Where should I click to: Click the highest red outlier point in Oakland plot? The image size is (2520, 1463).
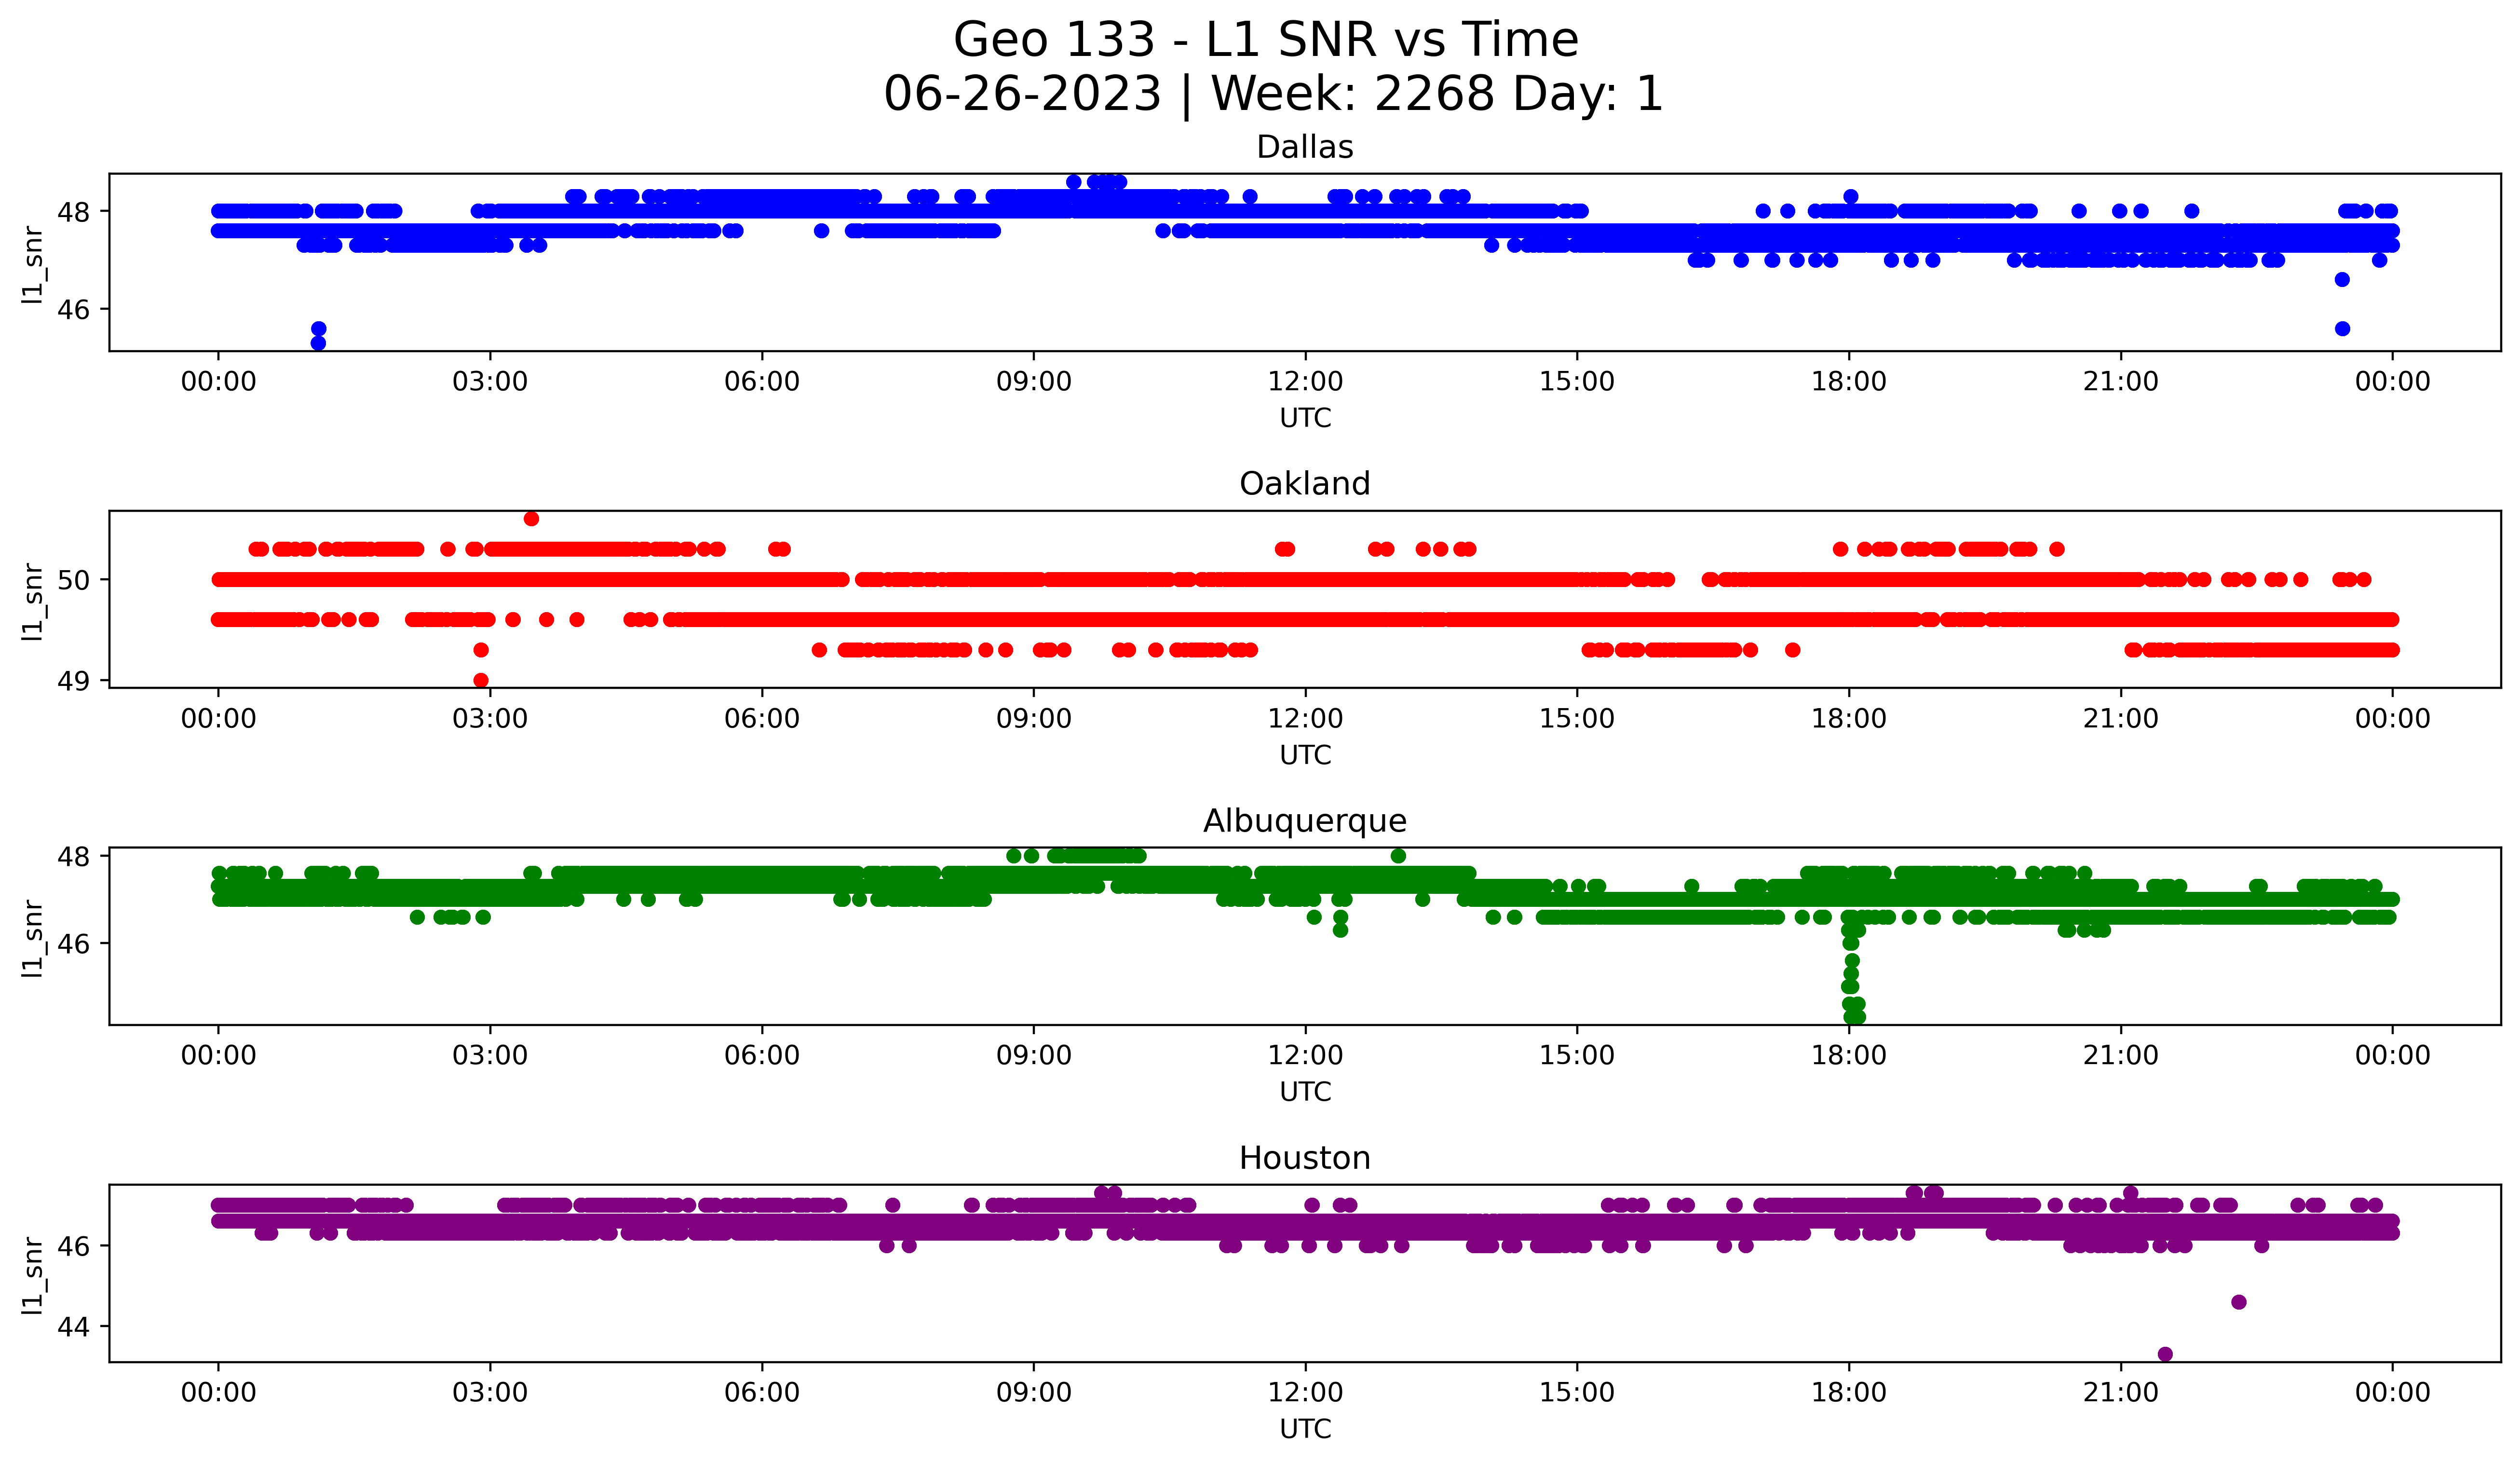531,518
